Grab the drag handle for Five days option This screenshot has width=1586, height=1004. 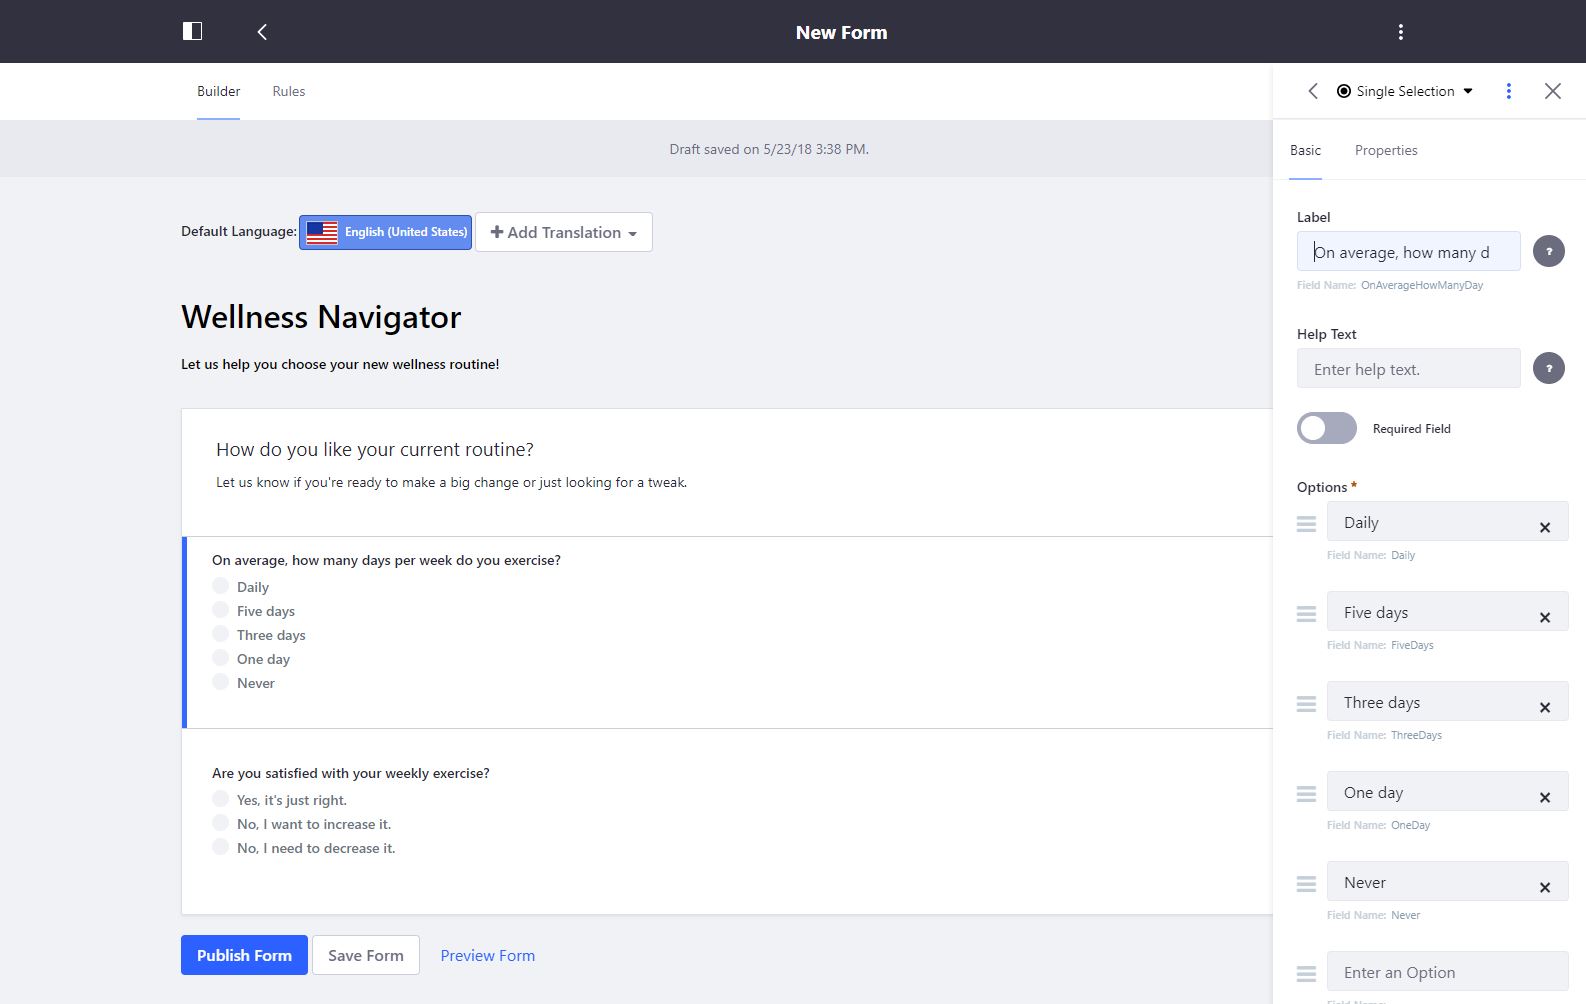click(1306, 614)
